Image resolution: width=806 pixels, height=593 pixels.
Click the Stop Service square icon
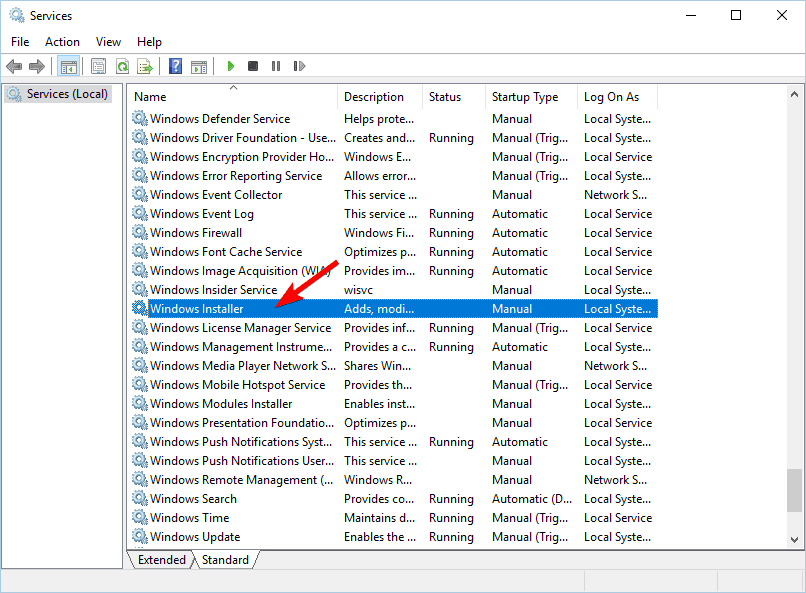coord(253,66)
